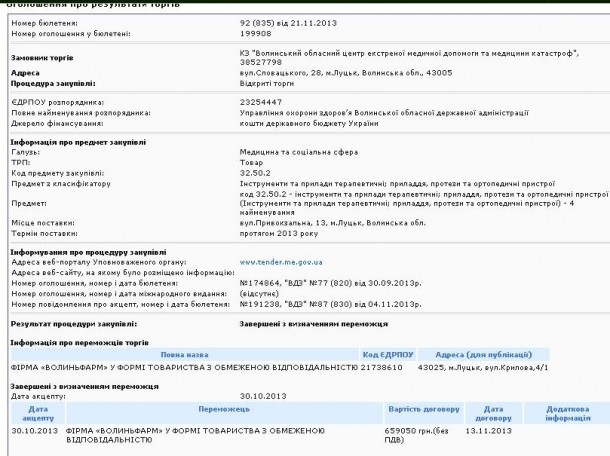Select ЄДРПОУ value 23254447
This screenshot has height=456, width=610.
coord(261,102)
